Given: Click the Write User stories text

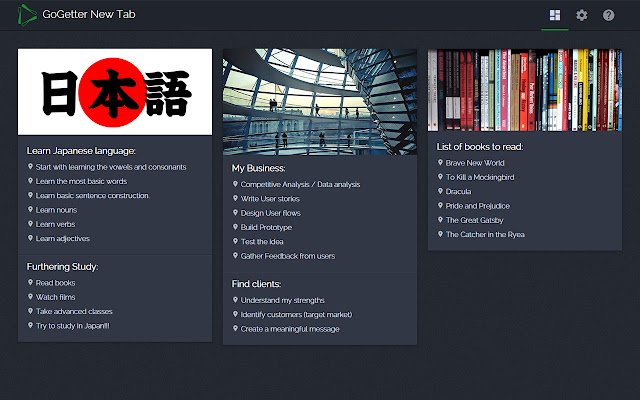Looking at the screenshot, I should click(270, 199).
